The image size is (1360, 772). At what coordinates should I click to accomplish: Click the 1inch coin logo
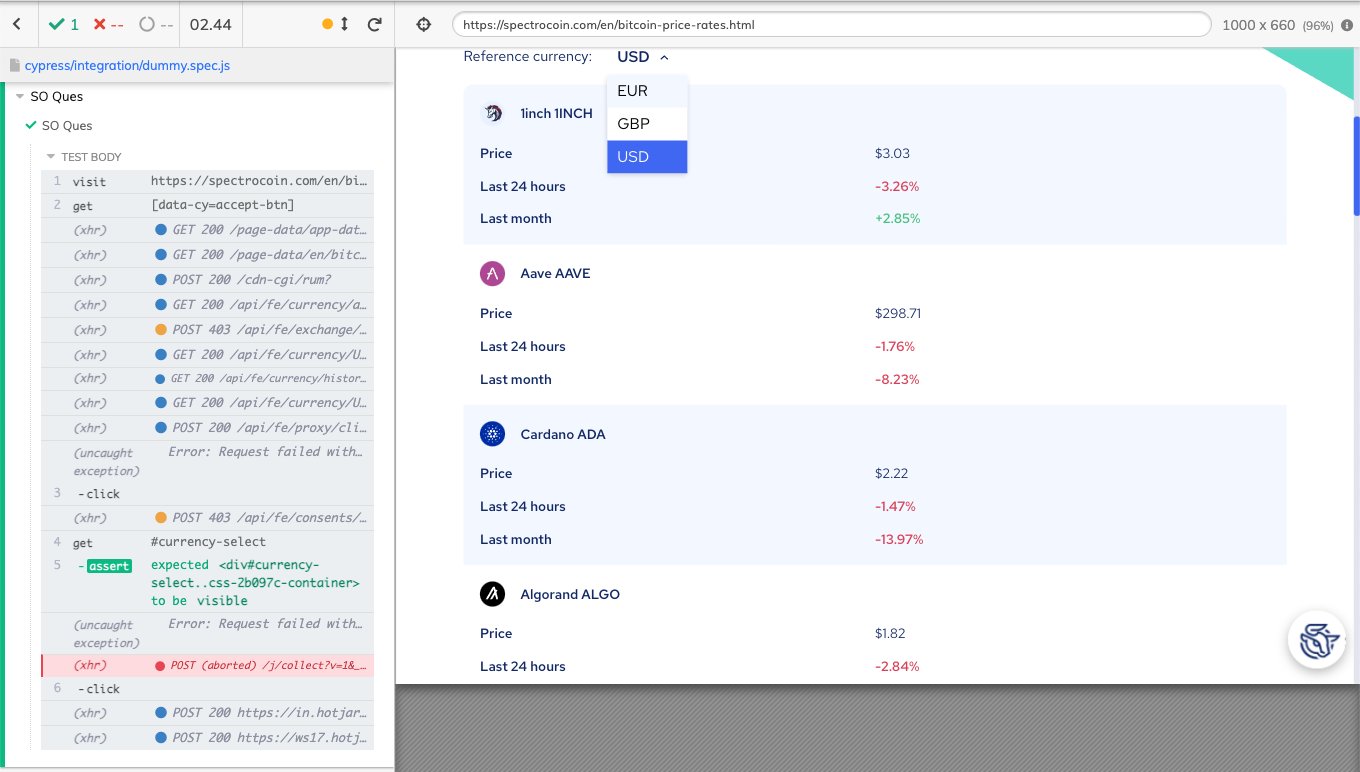(492, 113)
